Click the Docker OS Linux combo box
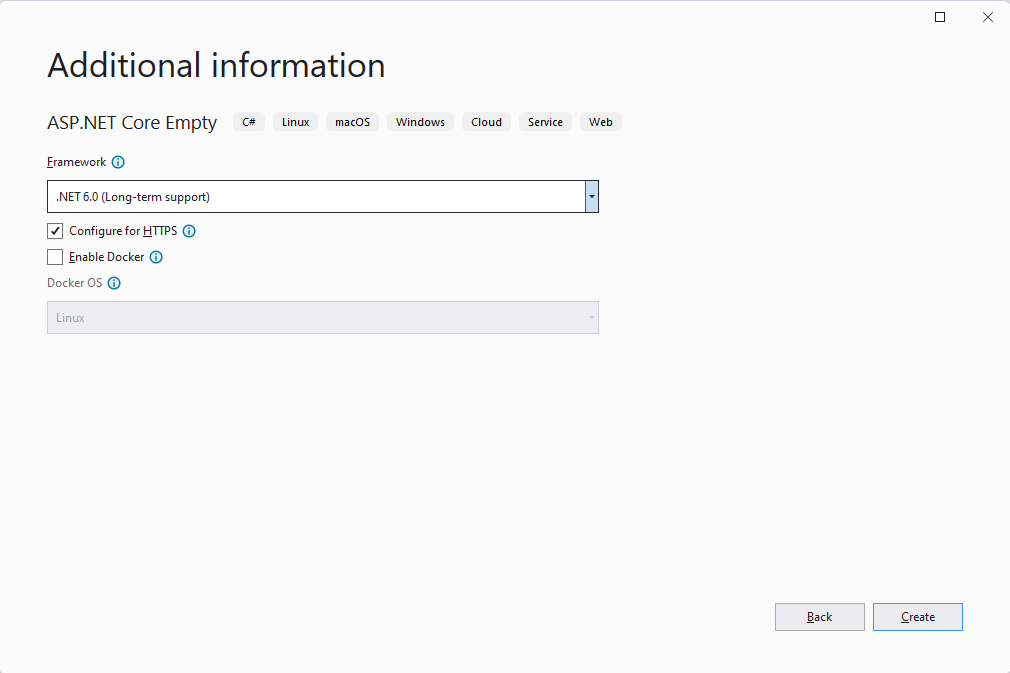The height and width of the screenshot is (673, 1010). 323,318
